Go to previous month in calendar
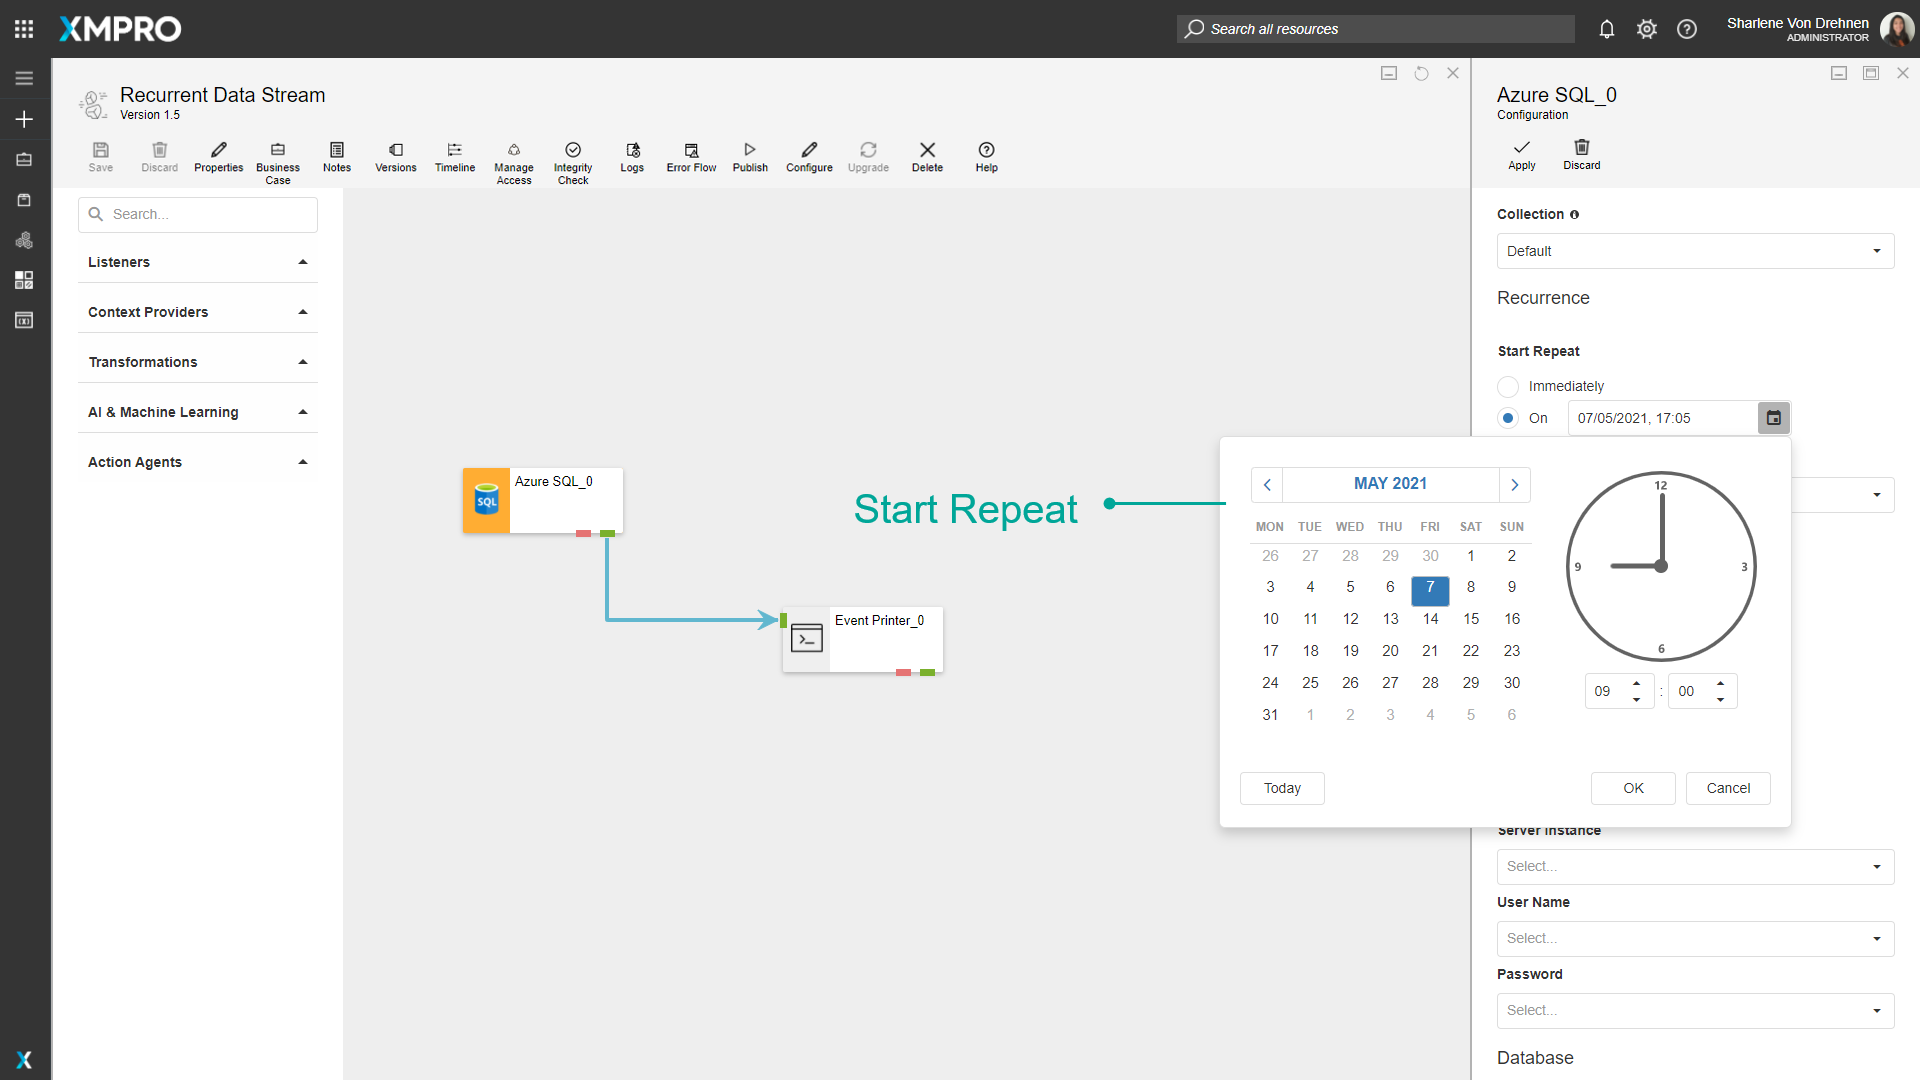The image size is (1920, 1080). point(1267,484)
